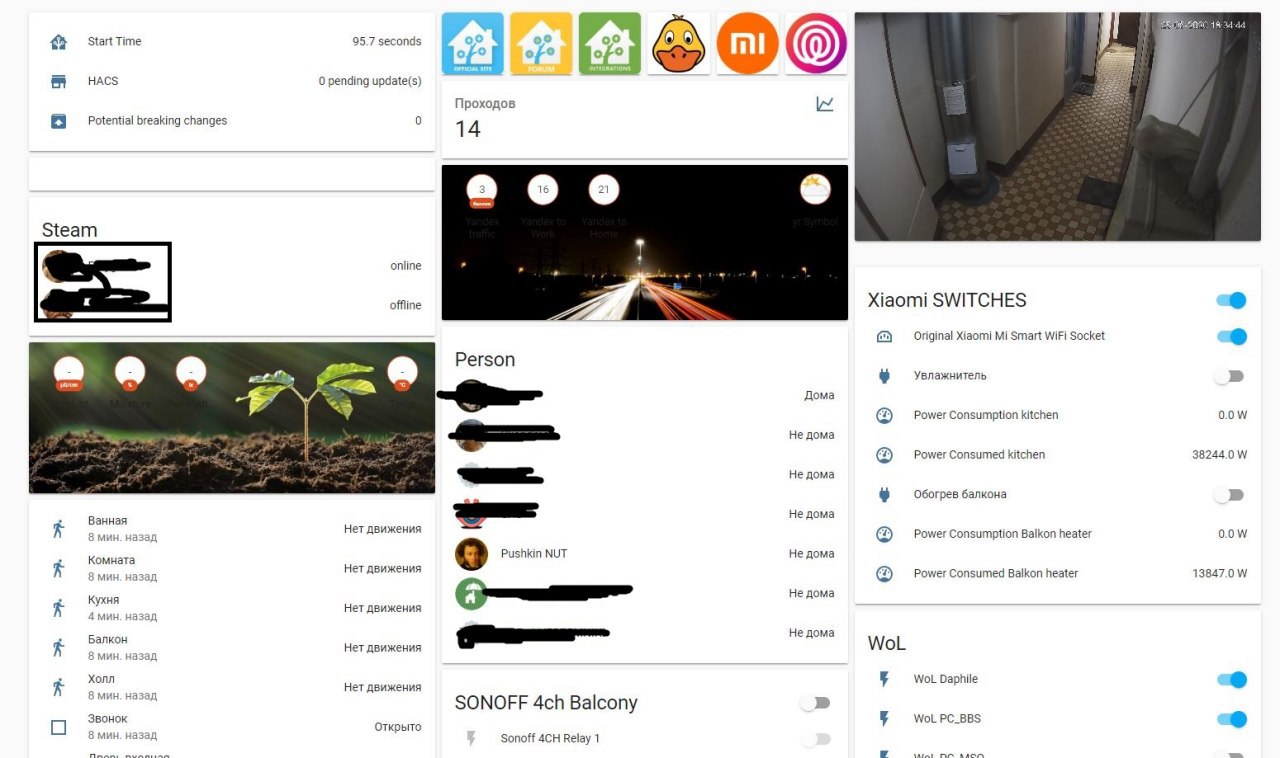The image size is (1280, 758).
Task: Disable the WoL Daphile switch
Action: [x=1231, y=680]
